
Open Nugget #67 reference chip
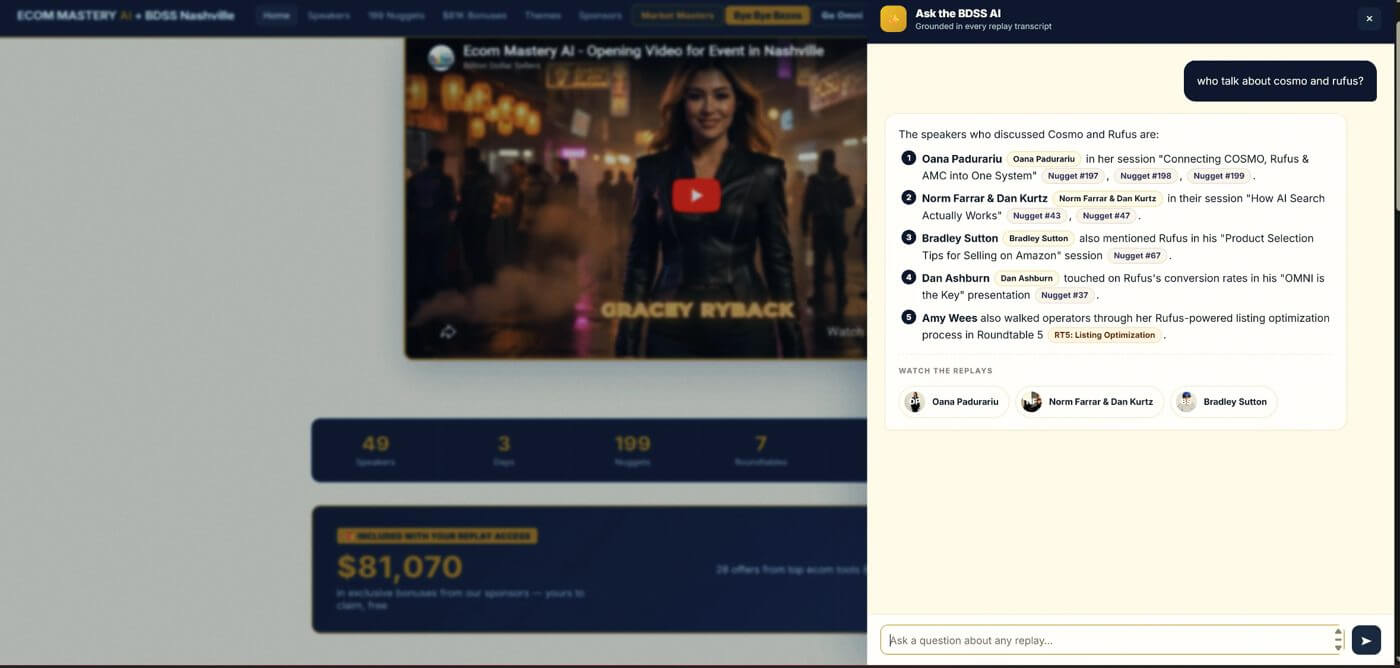point(1137,256)
